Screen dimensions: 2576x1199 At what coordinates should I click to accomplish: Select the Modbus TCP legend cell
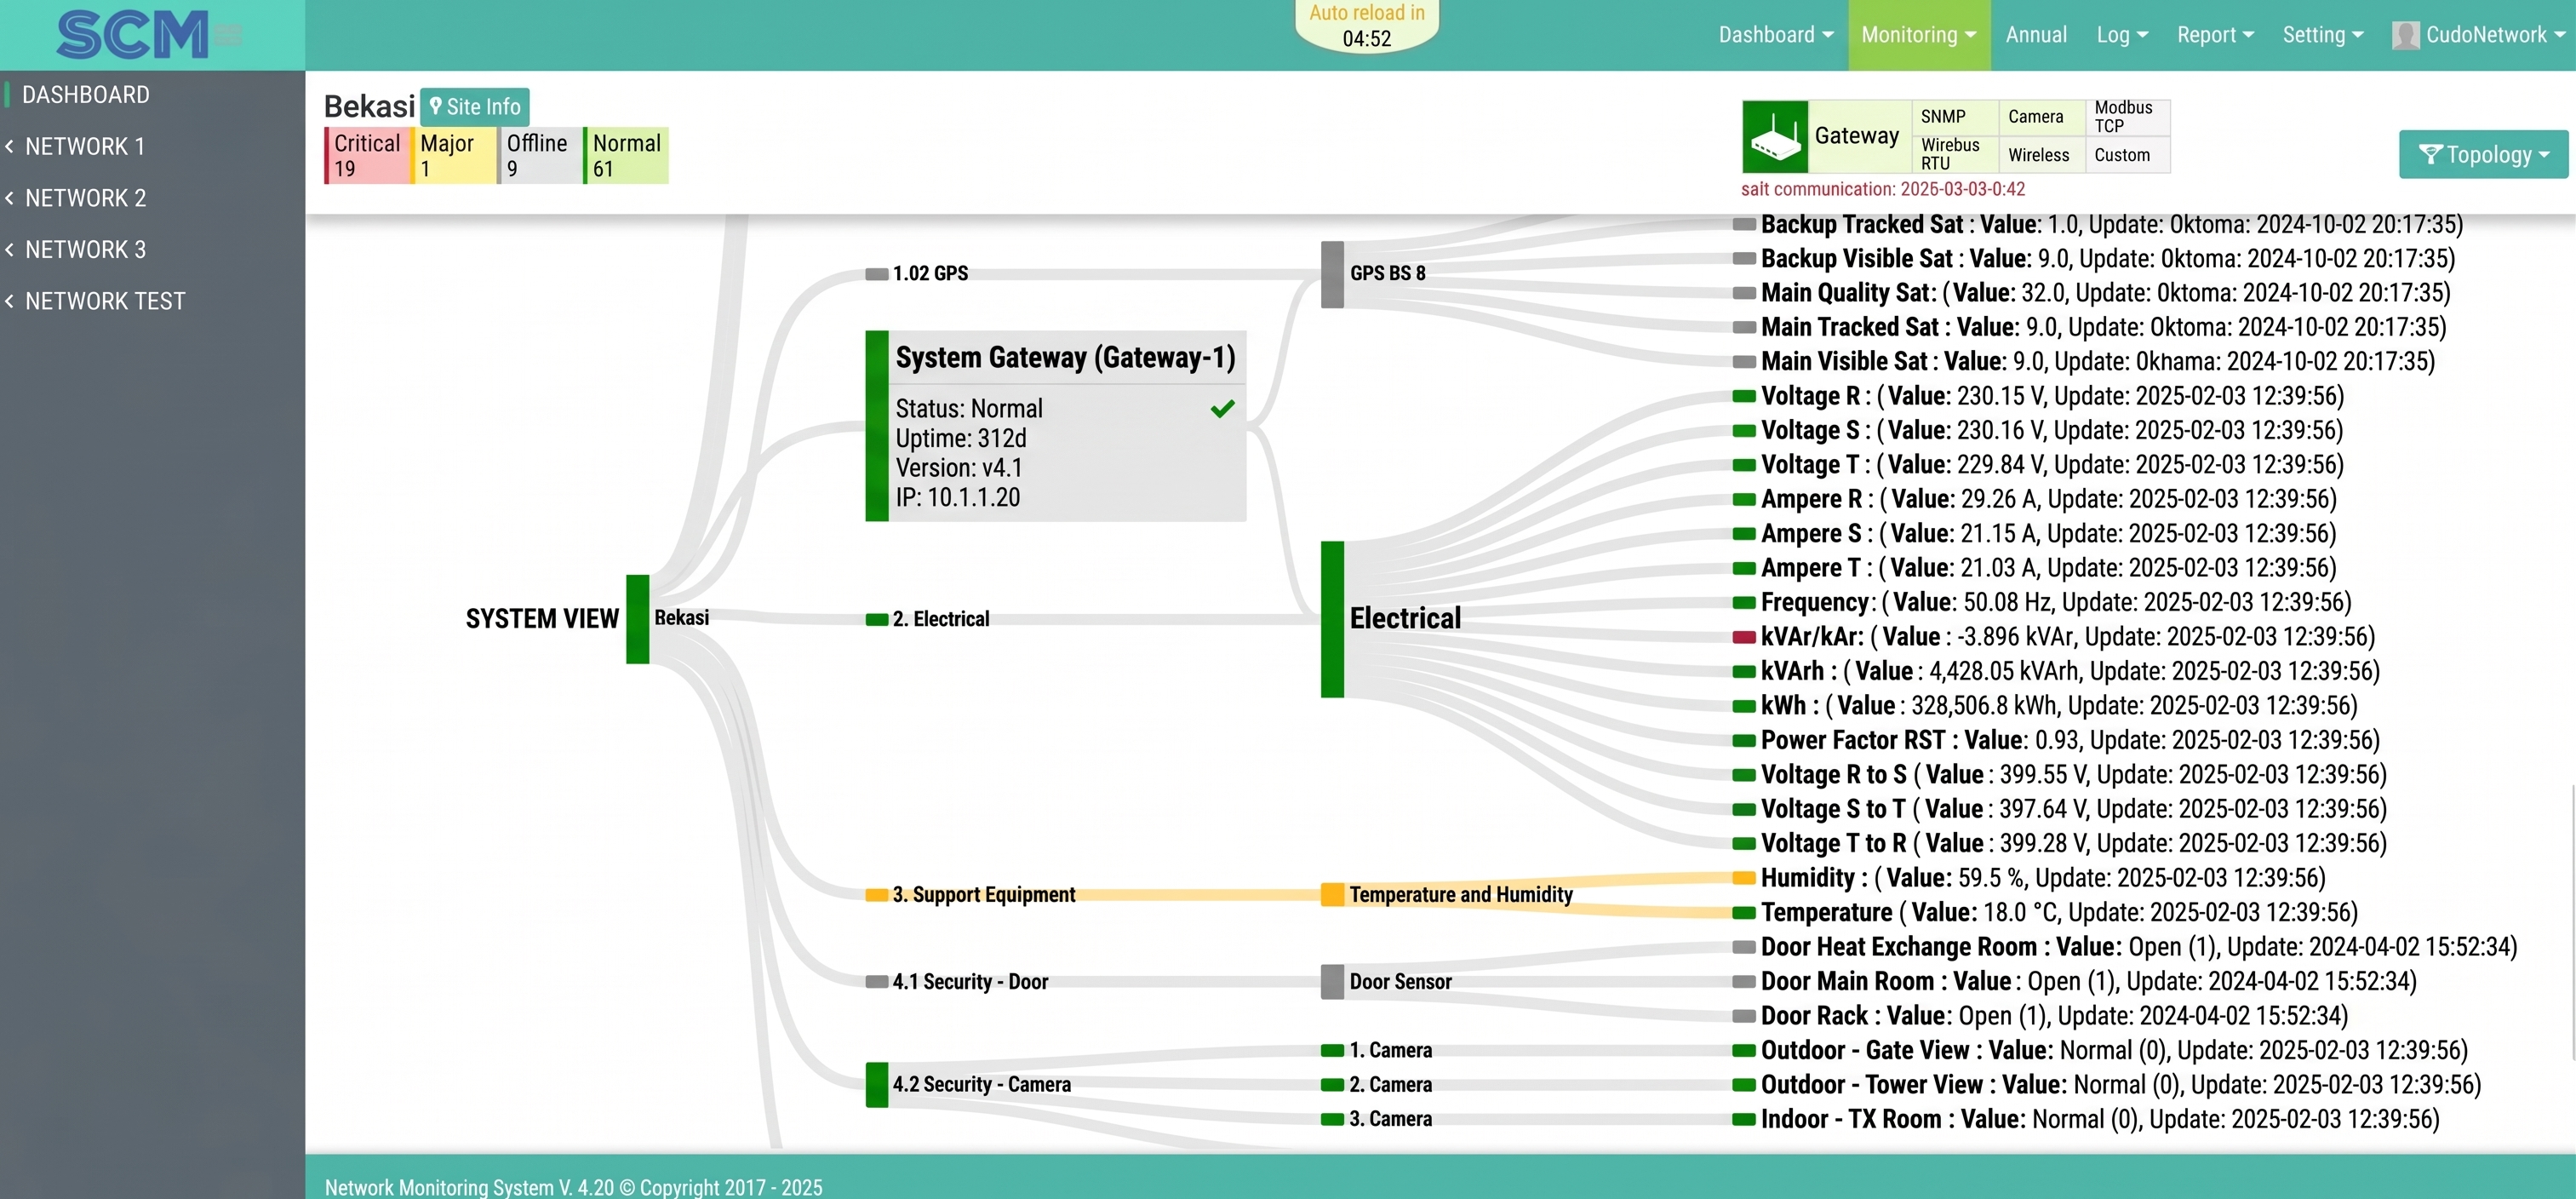point(2128,117)
